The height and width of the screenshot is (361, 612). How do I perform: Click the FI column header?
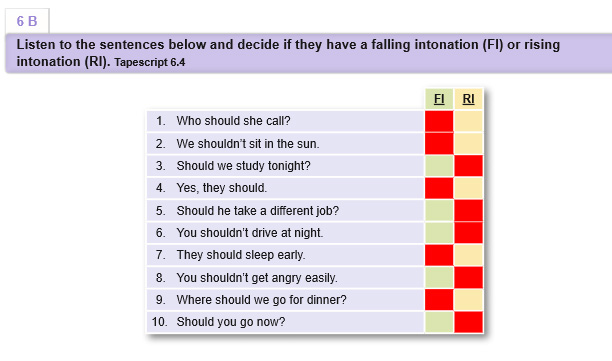[x=439, y=99]
